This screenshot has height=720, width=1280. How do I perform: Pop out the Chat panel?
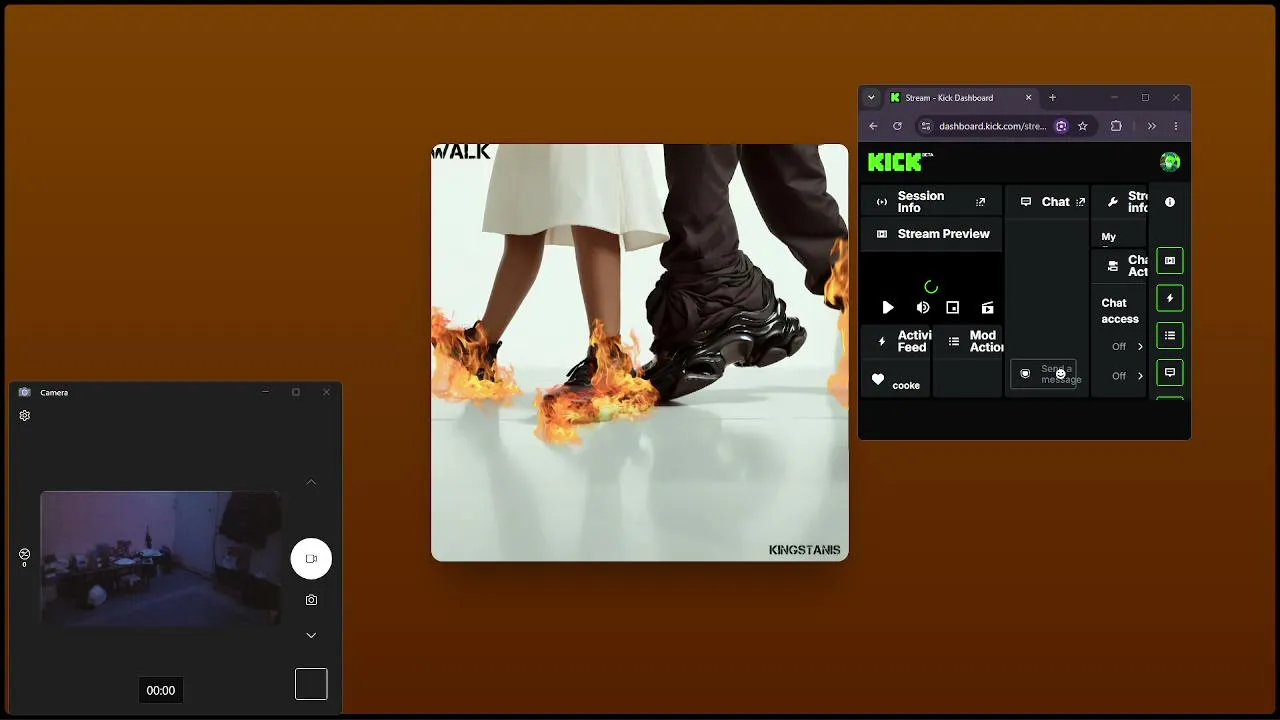coord(1080,202)
